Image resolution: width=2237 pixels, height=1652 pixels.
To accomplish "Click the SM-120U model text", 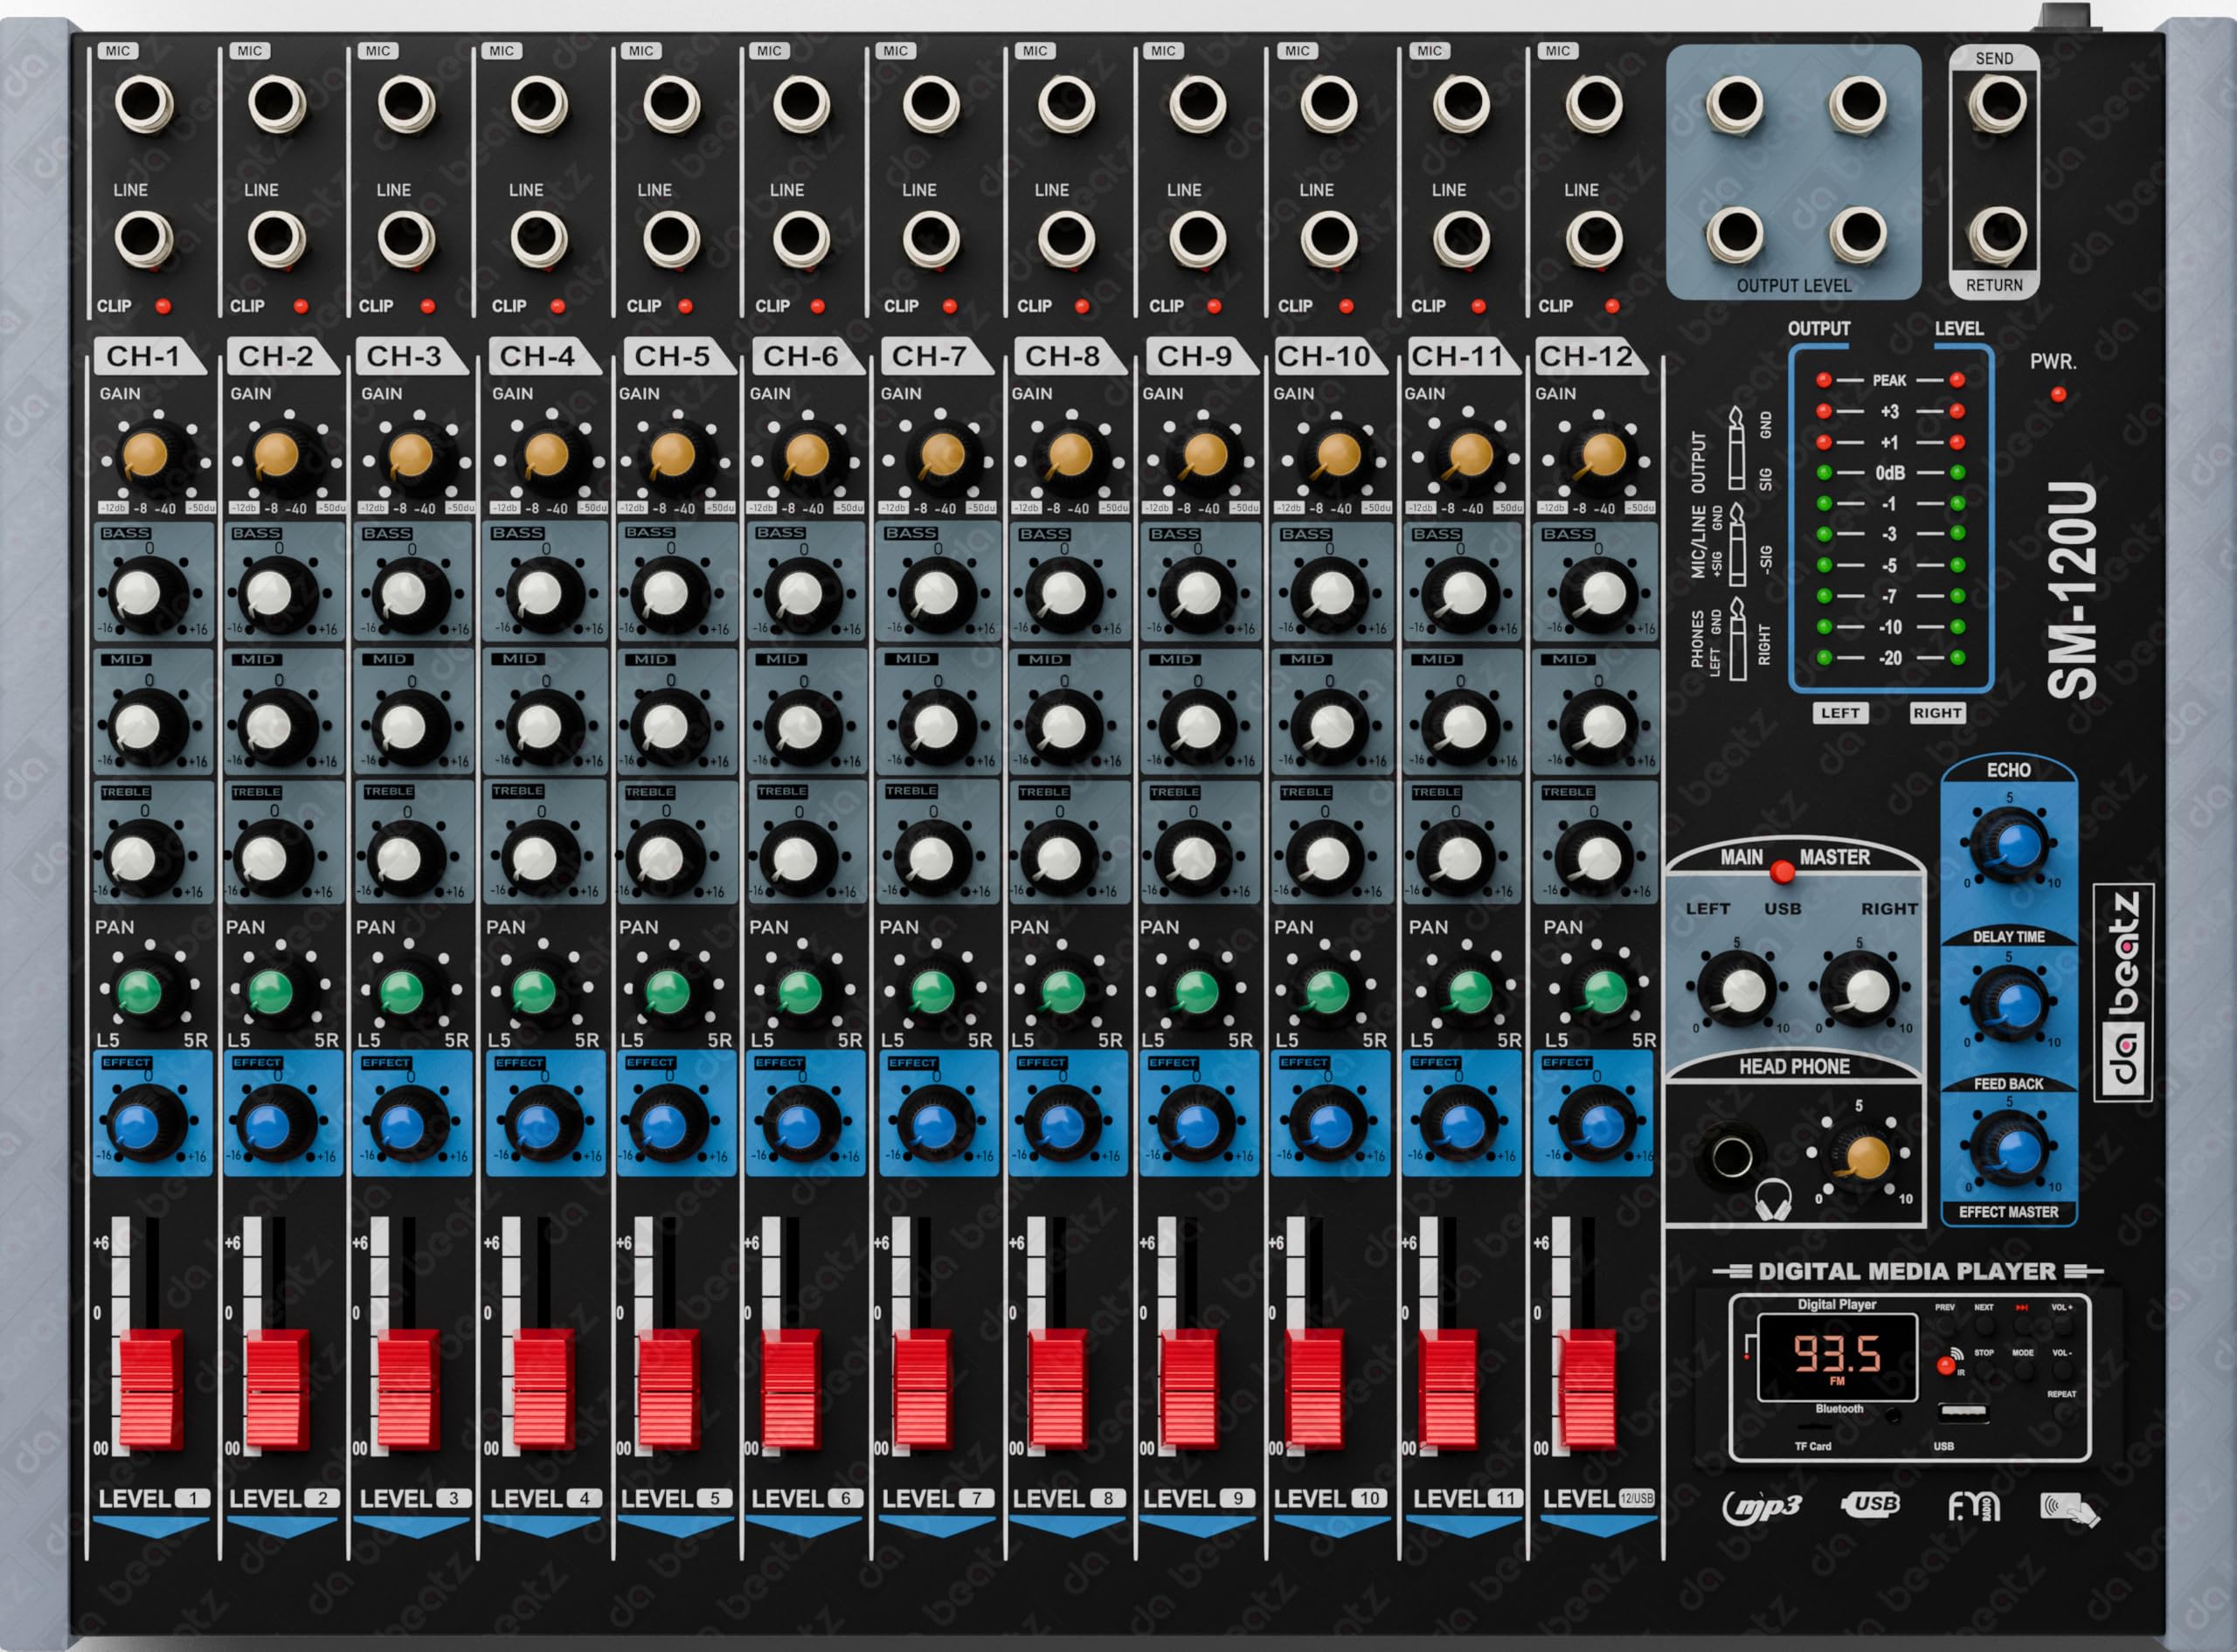I will pos(2070,591).
